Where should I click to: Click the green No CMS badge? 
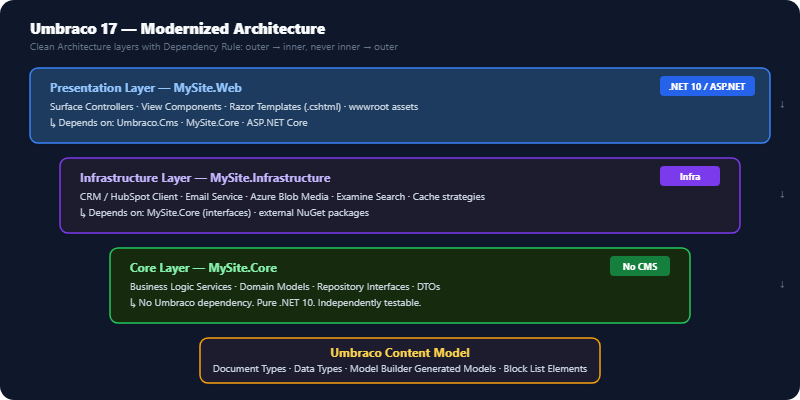coord(640,266)
